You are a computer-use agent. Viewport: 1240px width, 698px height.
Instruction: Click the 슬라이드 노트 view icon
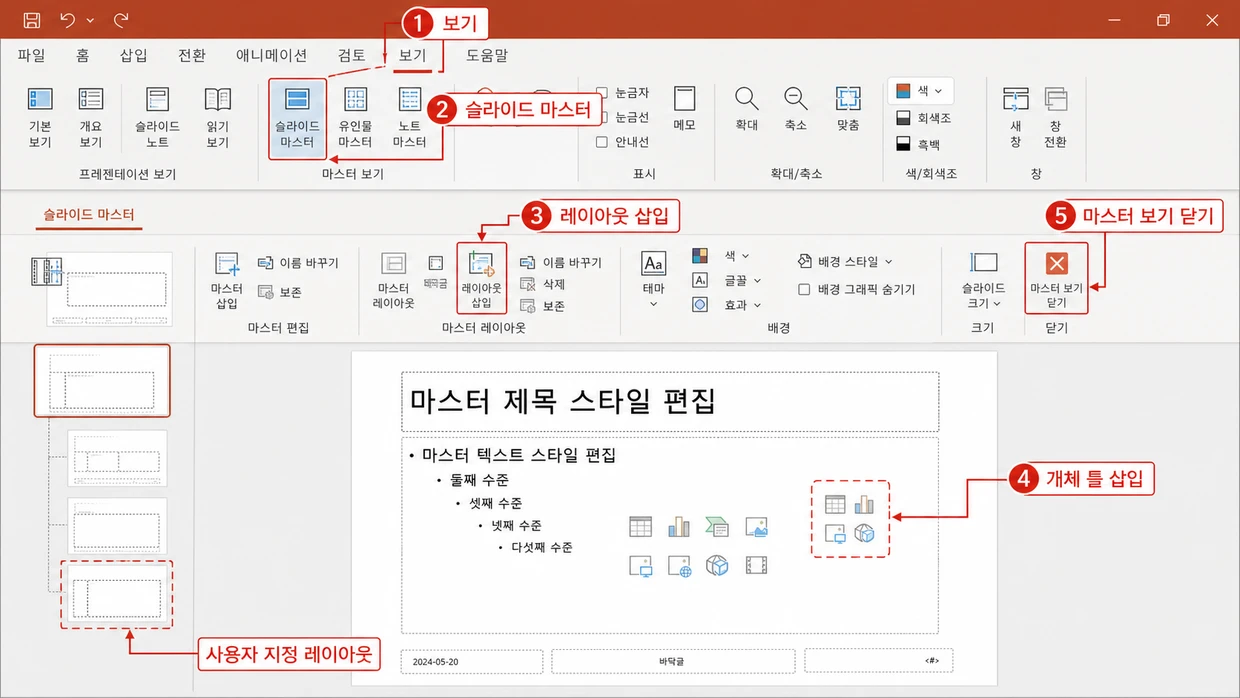(157, 117)
